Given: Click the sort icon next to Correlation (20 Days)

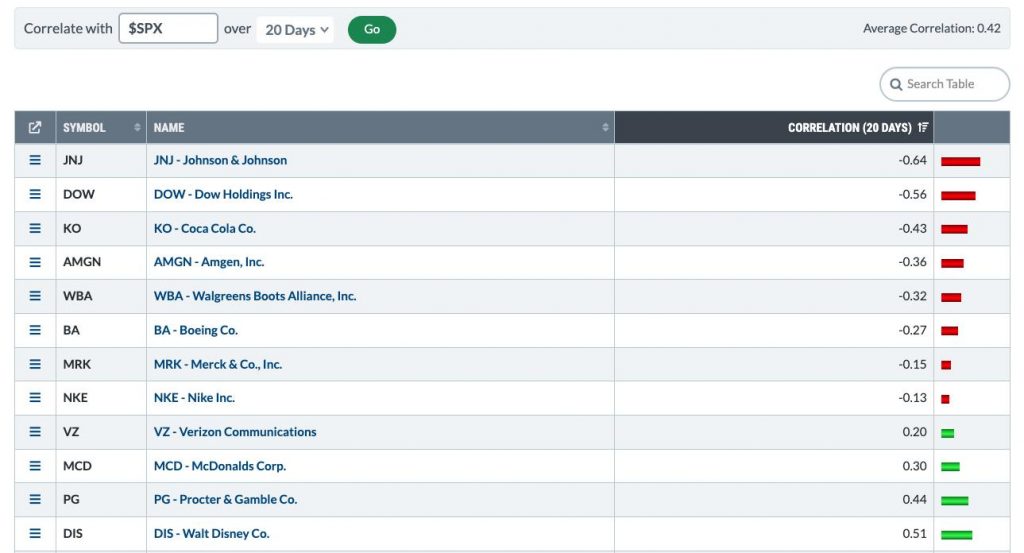Looking at the screenshot, I should [922, 127].
